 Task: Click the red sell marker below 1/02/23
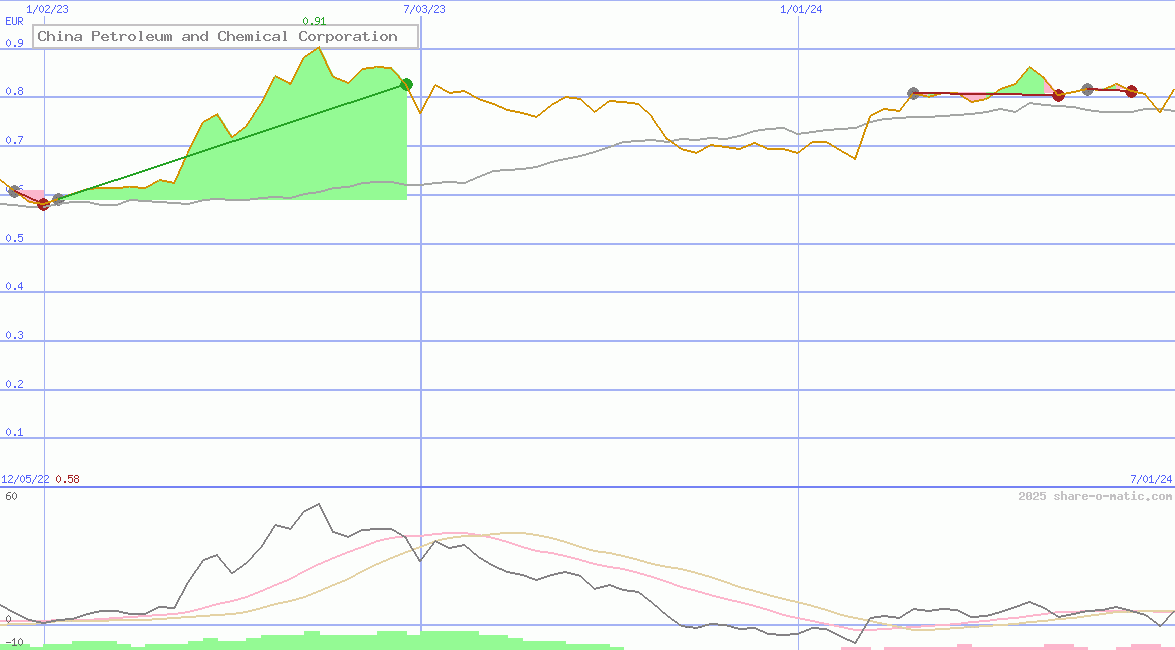click(43, 204)
